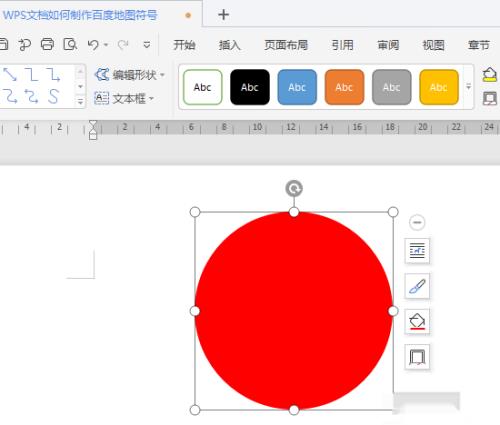Switch to the 页面布局 tab
The width and height of the screenshot is (500, 425).
click(x=286, y=45)
